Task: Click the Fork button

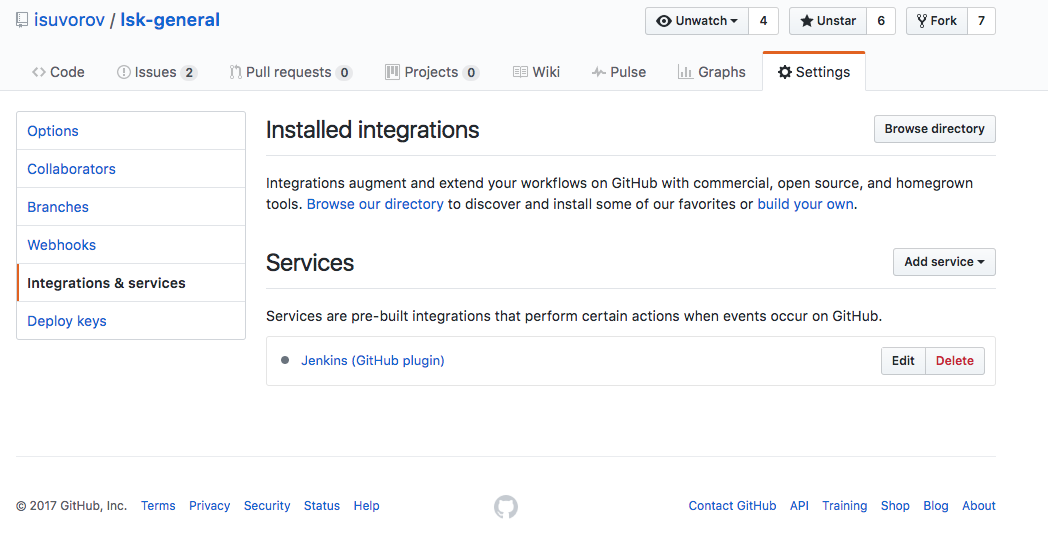Action: (x=937, y=21)
